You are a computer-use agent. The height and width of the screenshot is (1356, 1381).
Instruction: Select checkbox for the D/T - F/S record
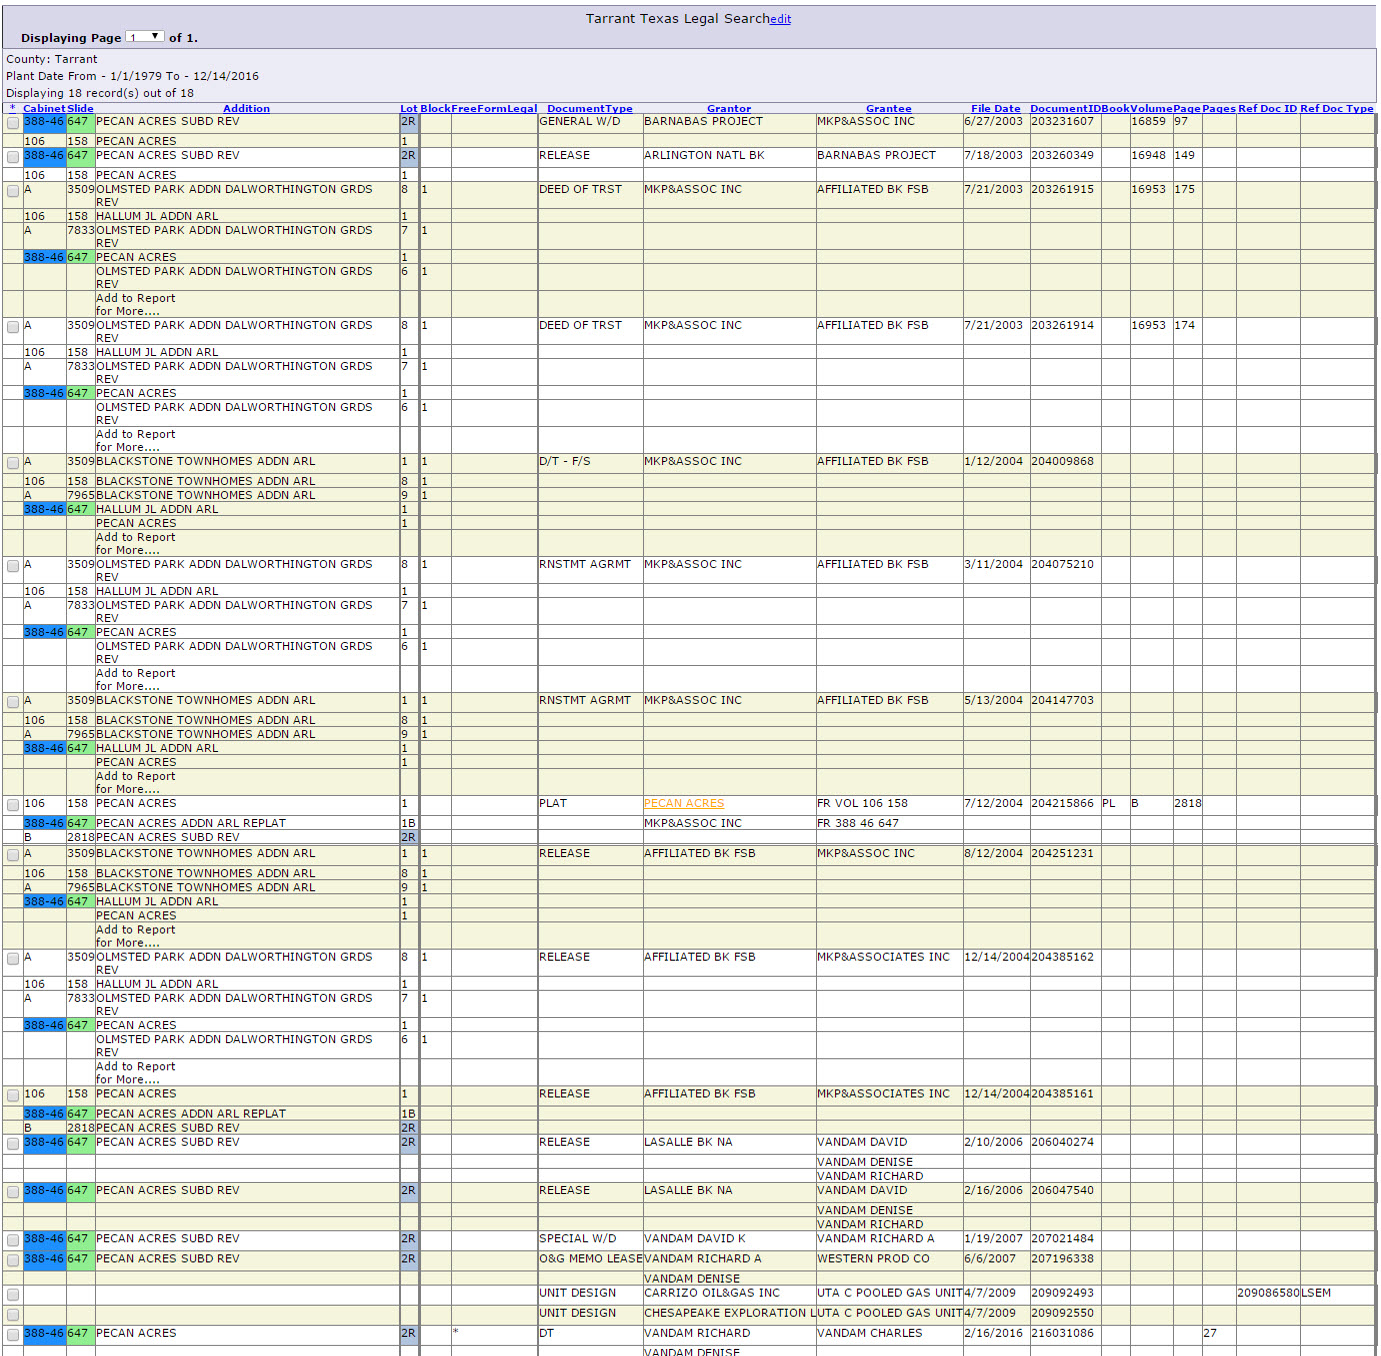[13, 463]
